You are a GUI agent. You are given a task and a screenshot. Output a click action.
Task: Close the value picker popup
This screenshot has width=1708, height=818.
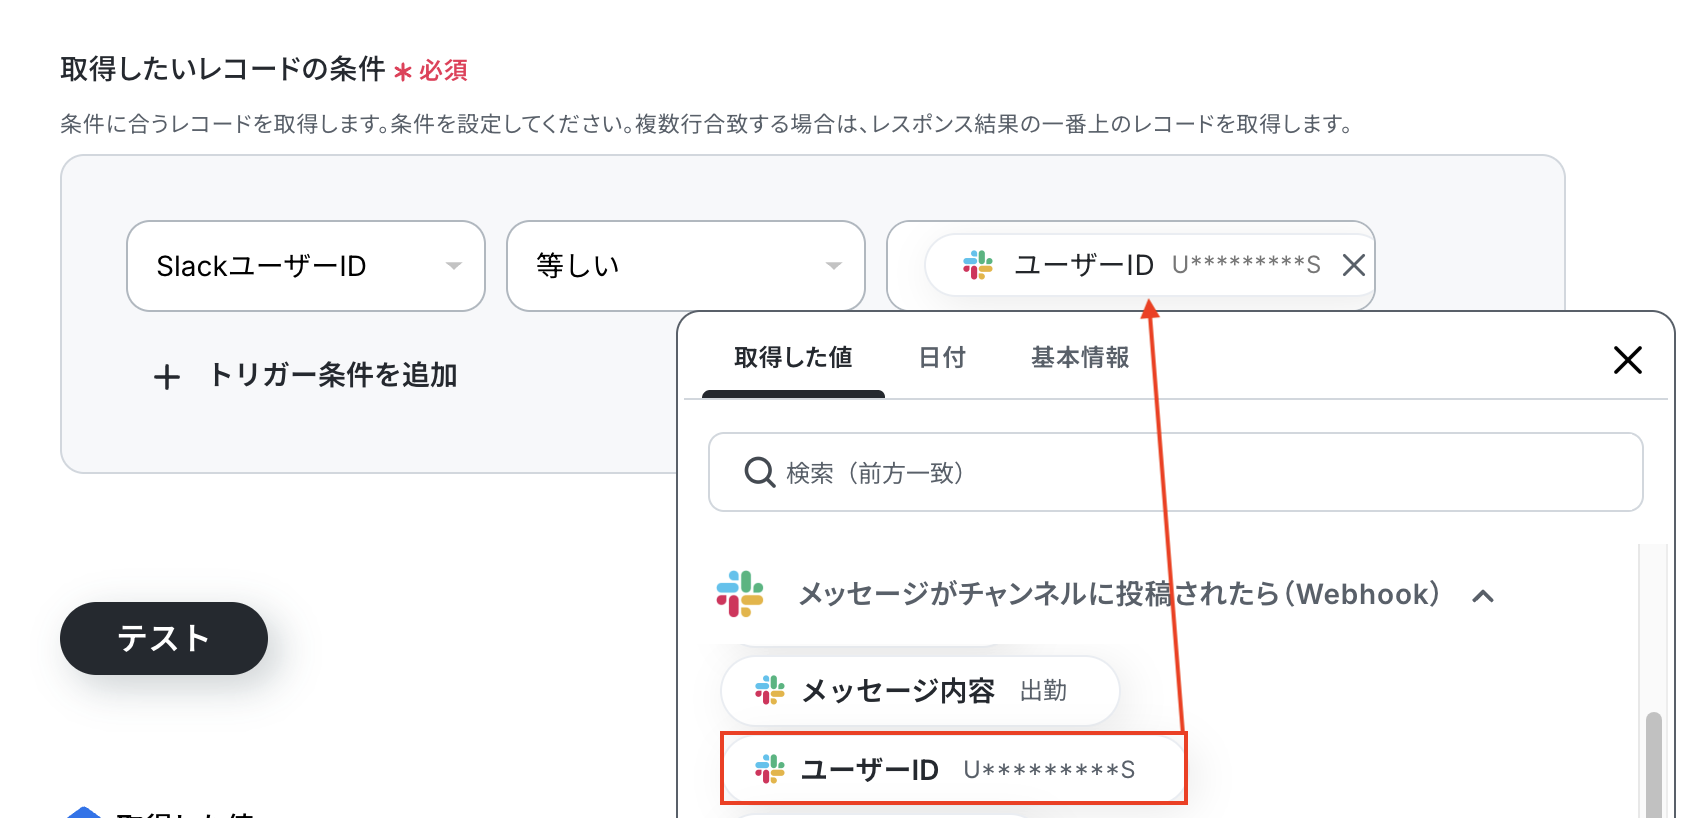click(1627, 360)
